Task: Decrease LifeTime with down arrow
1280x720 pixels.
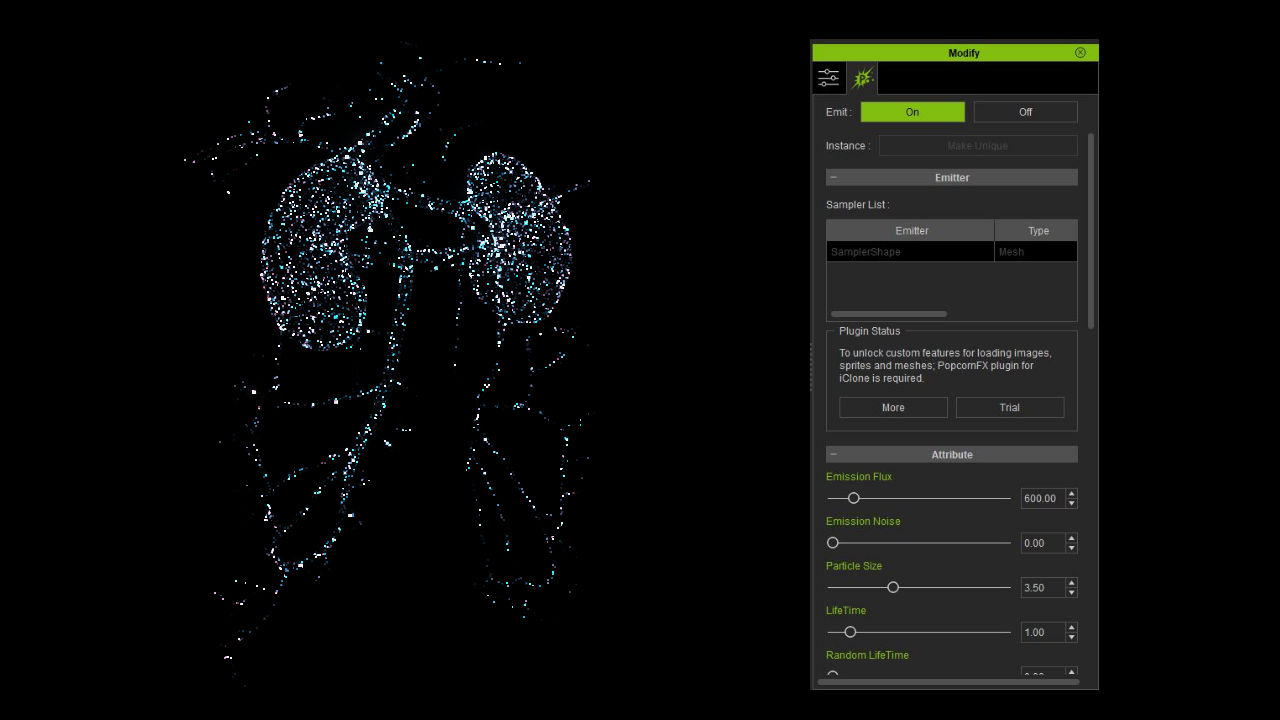Action: 1071,637
